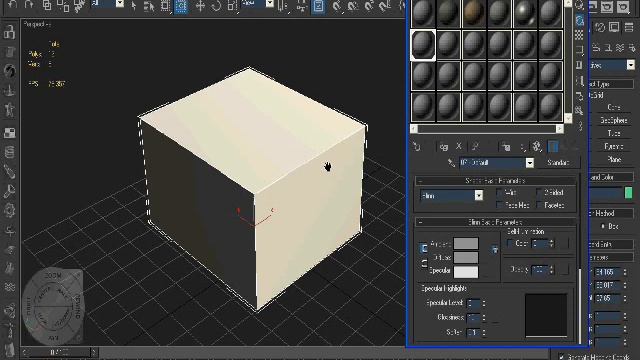This screenshot has width=640, height=360.
Task: Click the green object color swatch
Action: tap(629, 193)
